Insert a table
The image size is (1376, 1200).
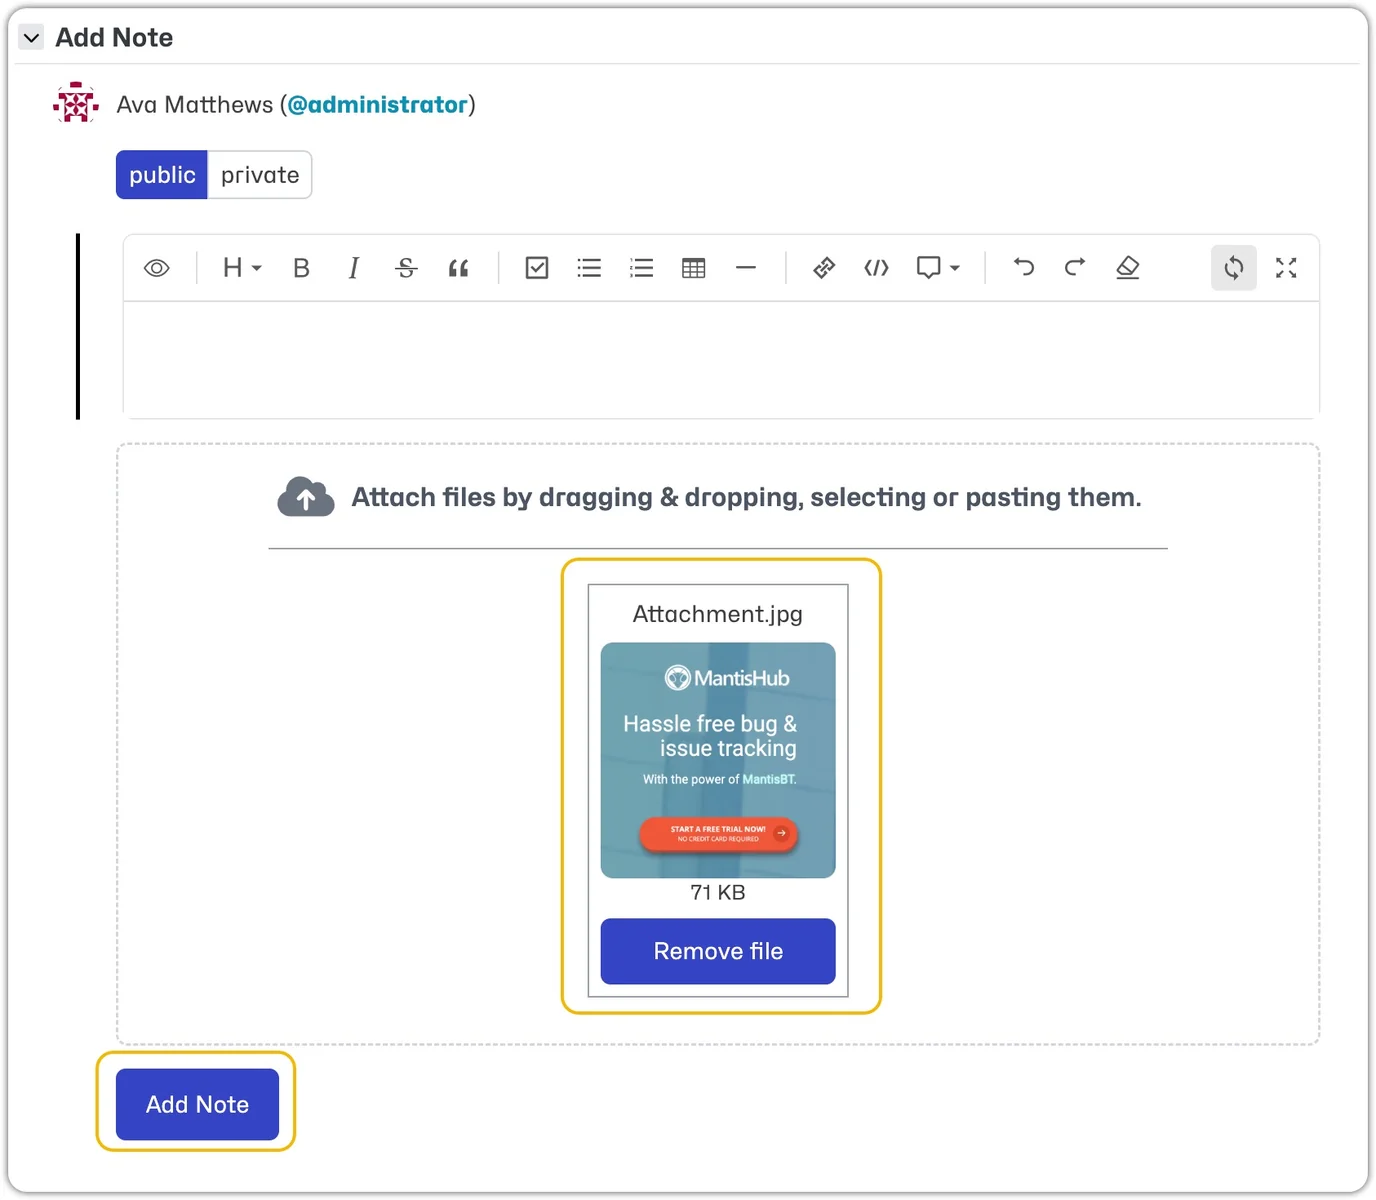[693, 268]
